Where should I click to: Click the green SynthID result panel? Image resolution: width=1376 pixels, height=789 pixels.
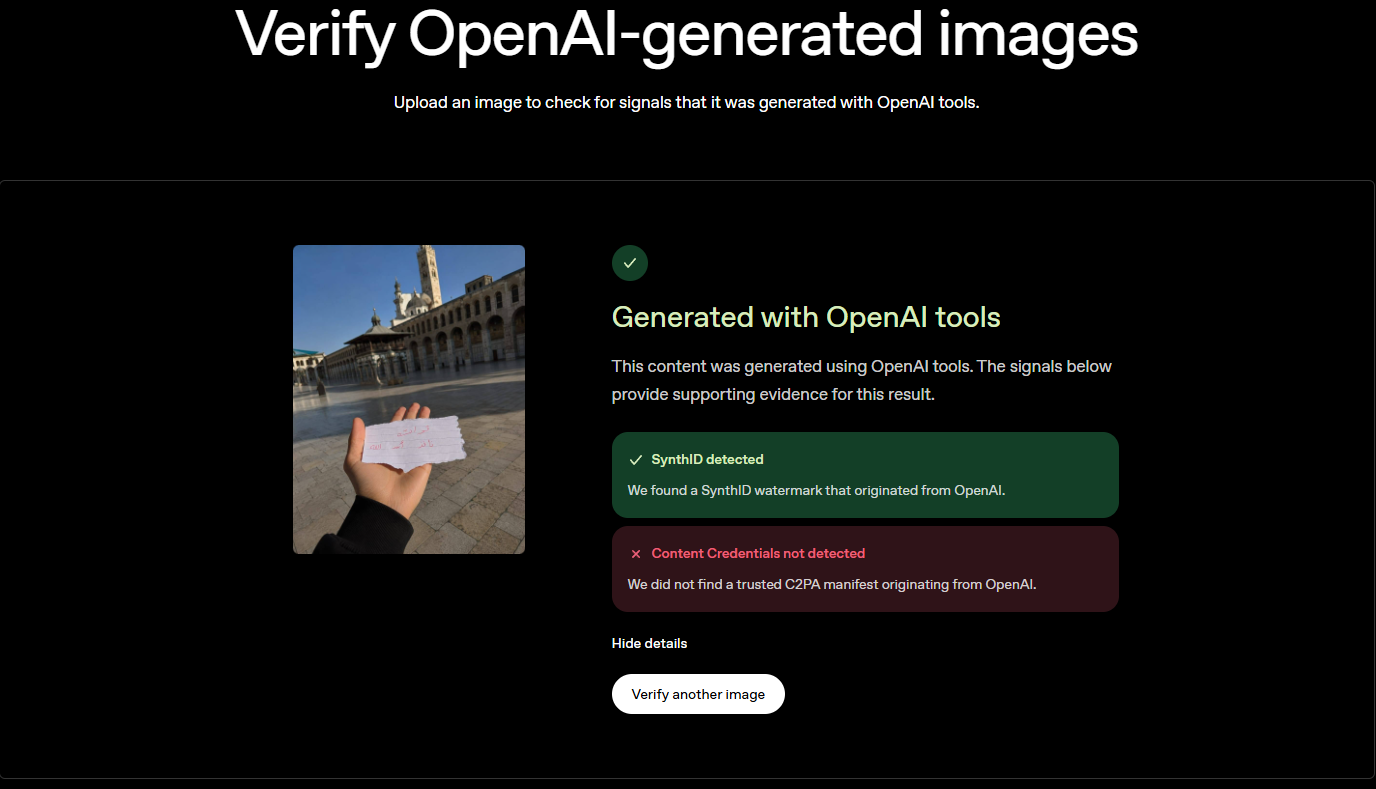865,475
